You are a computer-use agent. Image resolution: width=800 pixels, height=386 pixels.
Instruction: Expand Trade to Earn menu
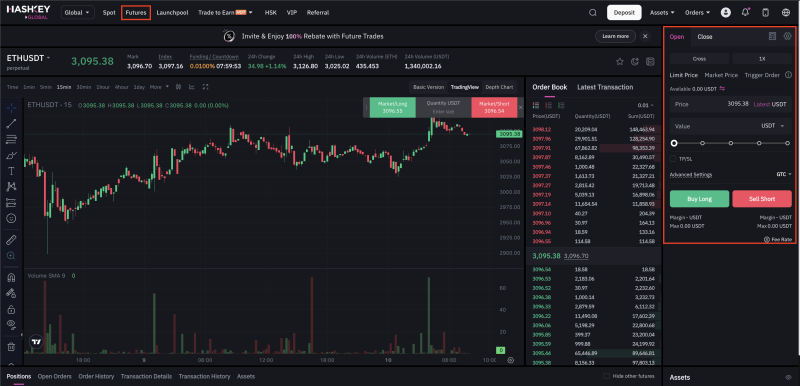click(225, 13)
